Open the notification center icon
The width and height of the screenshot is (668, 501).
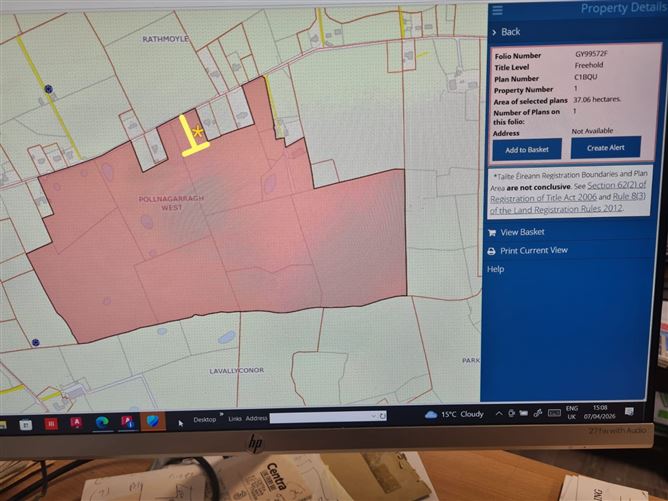coord(629,411)
